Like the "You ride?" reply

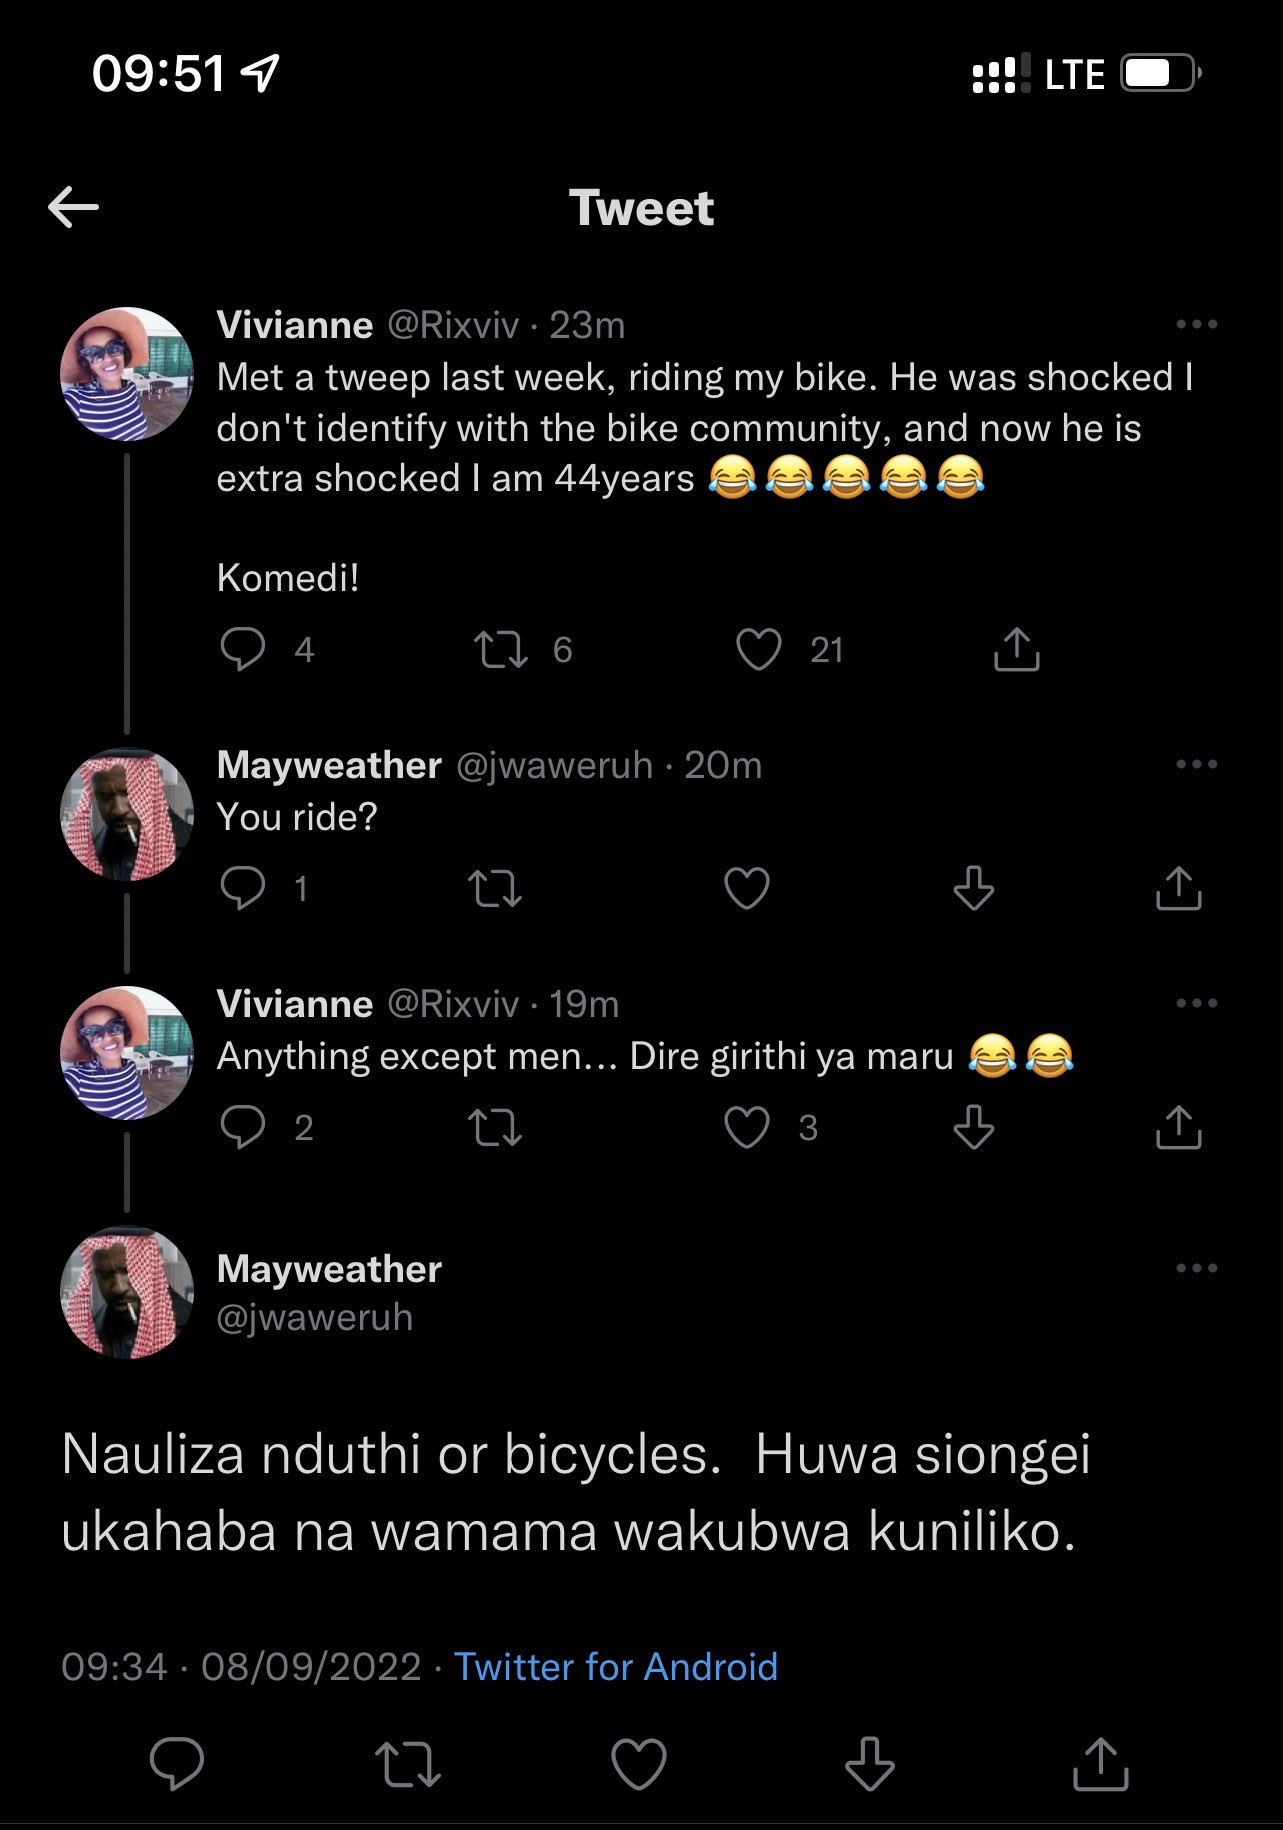[746, 888]
